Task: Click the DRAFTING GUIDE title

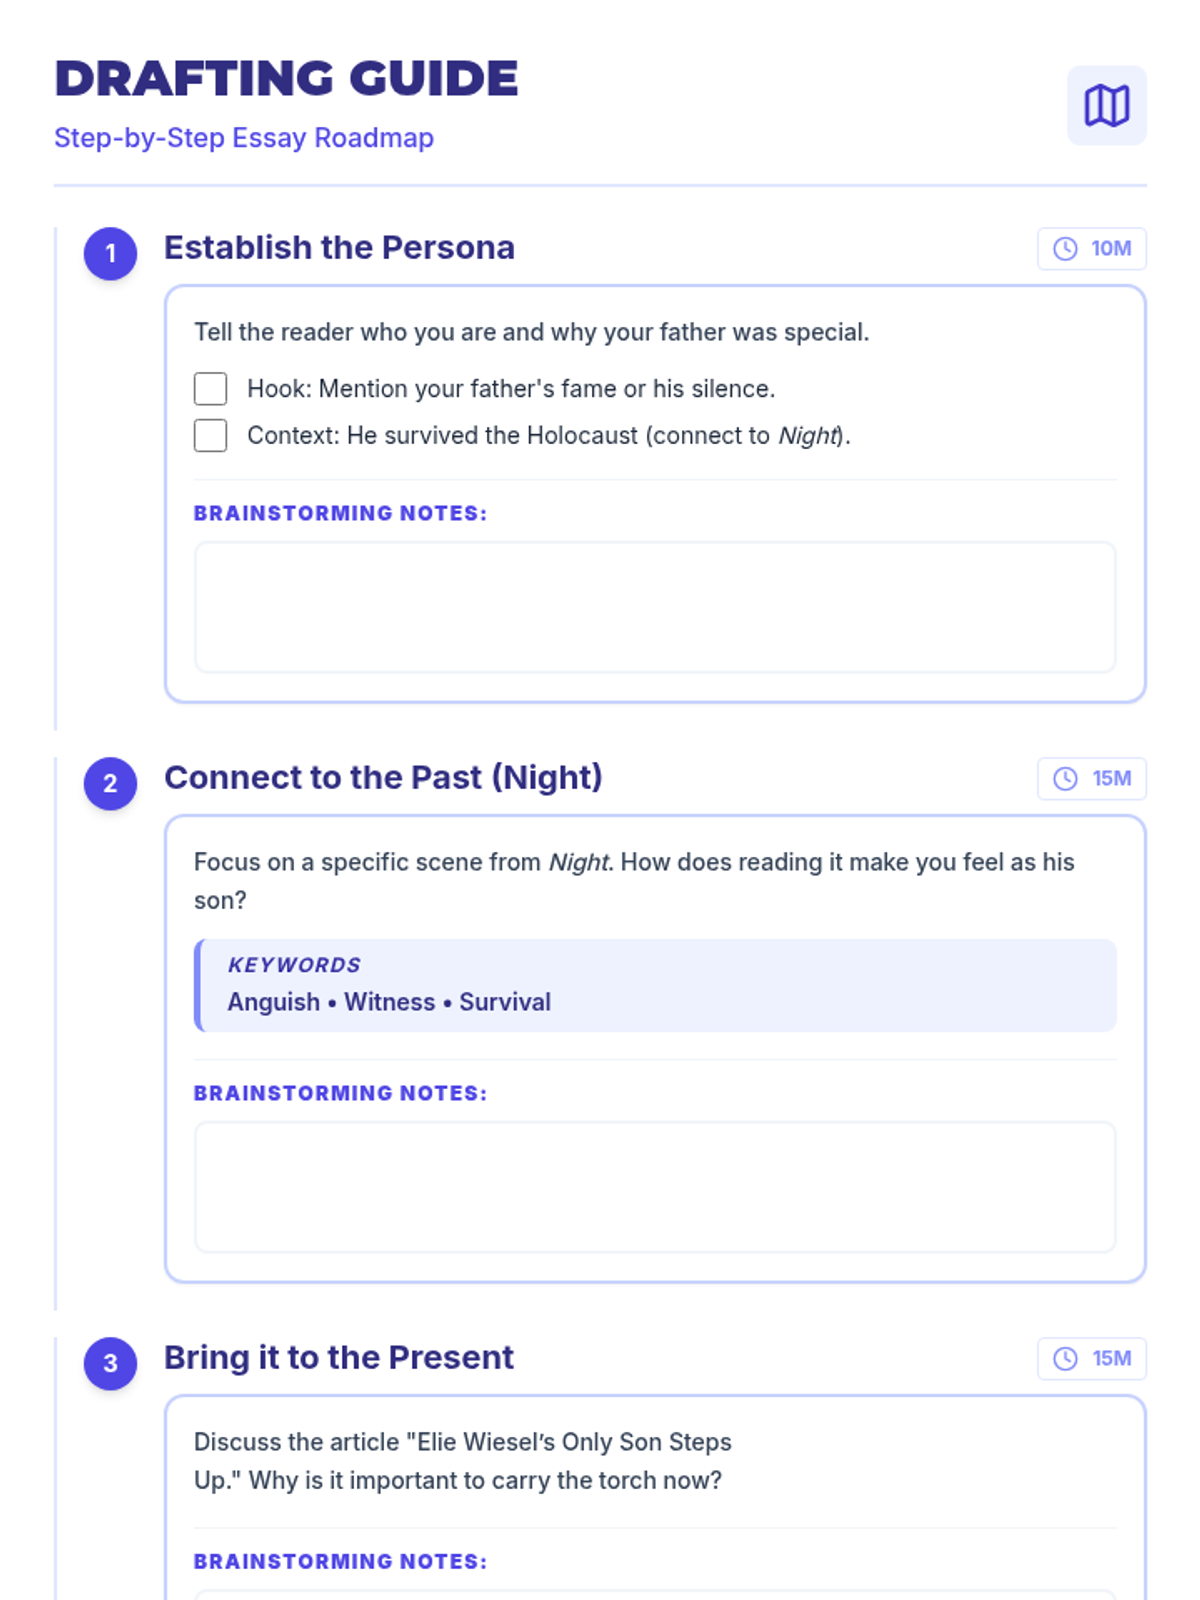Action: click(286, 79)
